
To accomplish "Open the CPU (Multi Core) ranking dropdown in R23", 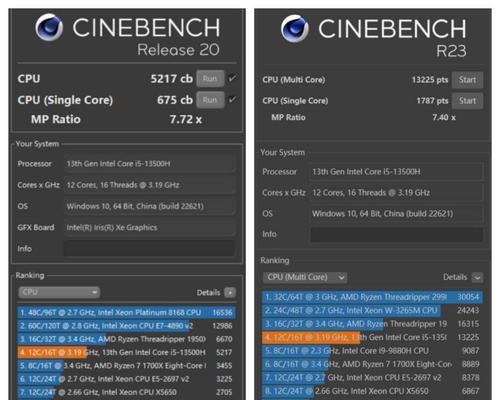I will click(305, 277).
